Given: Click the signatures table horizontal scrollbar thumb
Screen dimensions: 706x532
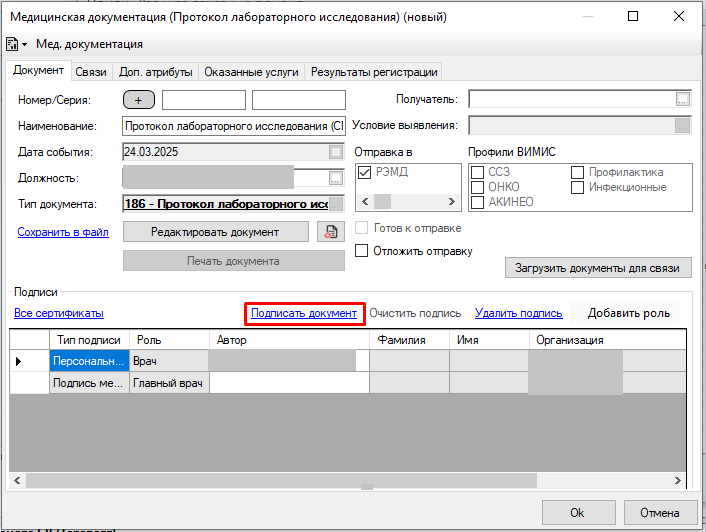Looking at the screenshot, I should pyautogui.click(x=281, y=480).
